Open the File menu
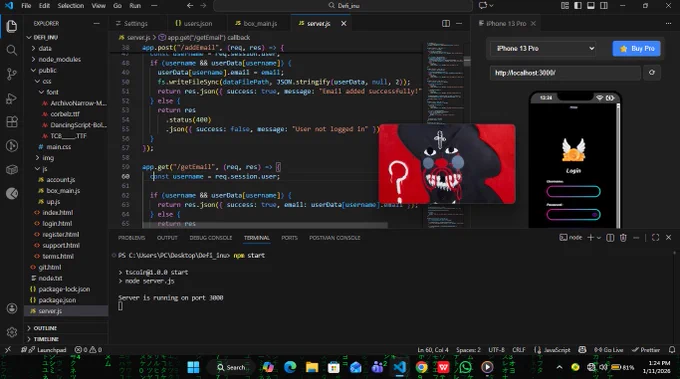680x379 pixels. point(26,6)
